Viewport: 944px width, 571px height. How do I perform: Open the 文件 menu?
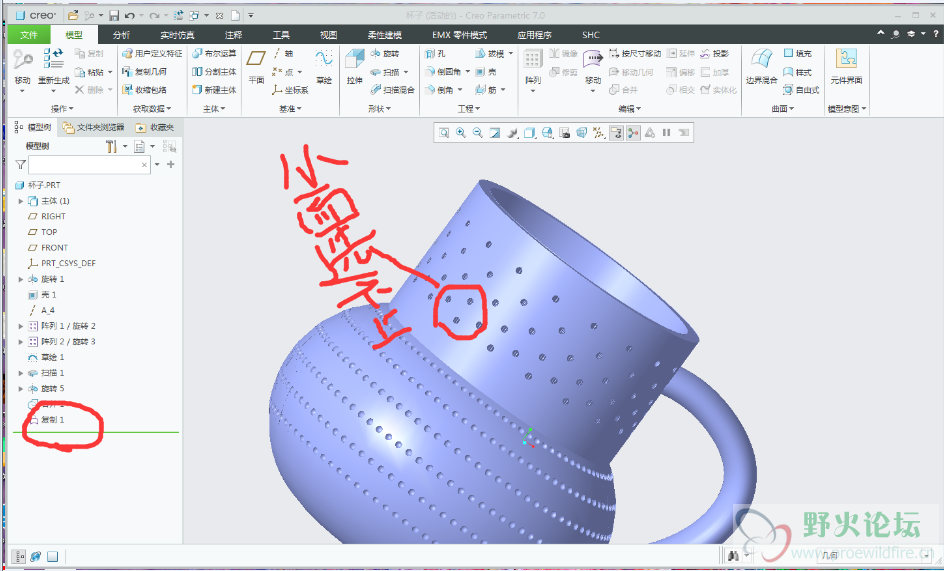28,35
